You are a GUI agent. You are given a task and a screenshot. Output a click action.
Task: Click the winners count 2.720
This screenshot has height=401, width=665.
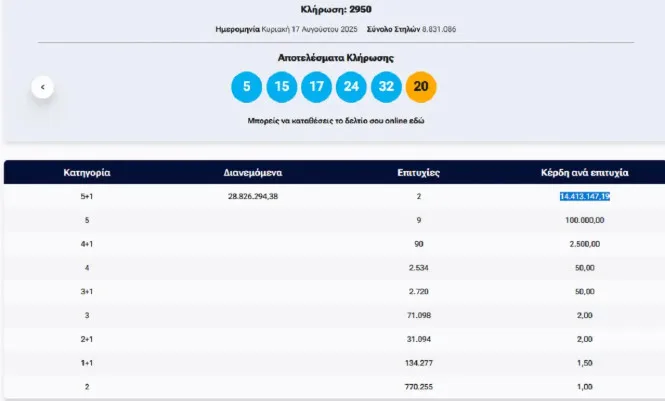419,292
